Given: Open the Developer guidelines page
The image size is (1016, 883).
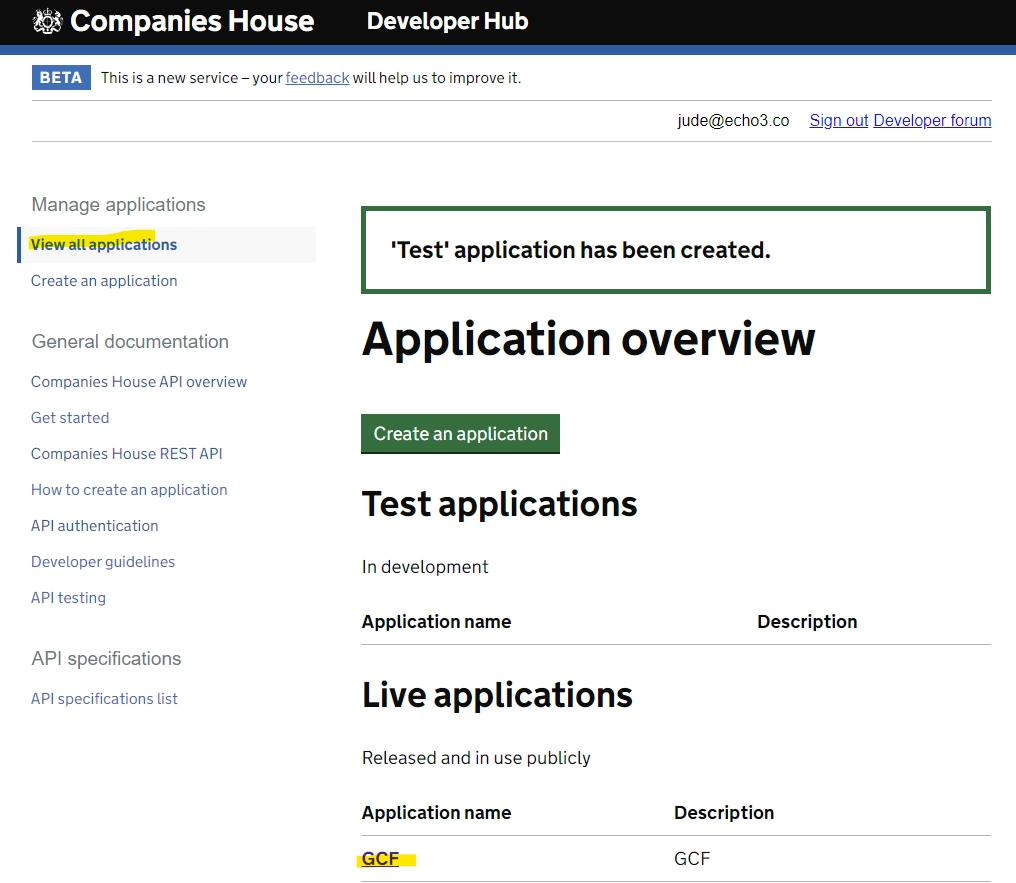Looking at the screenshot, I should click(x=103, y=561).
